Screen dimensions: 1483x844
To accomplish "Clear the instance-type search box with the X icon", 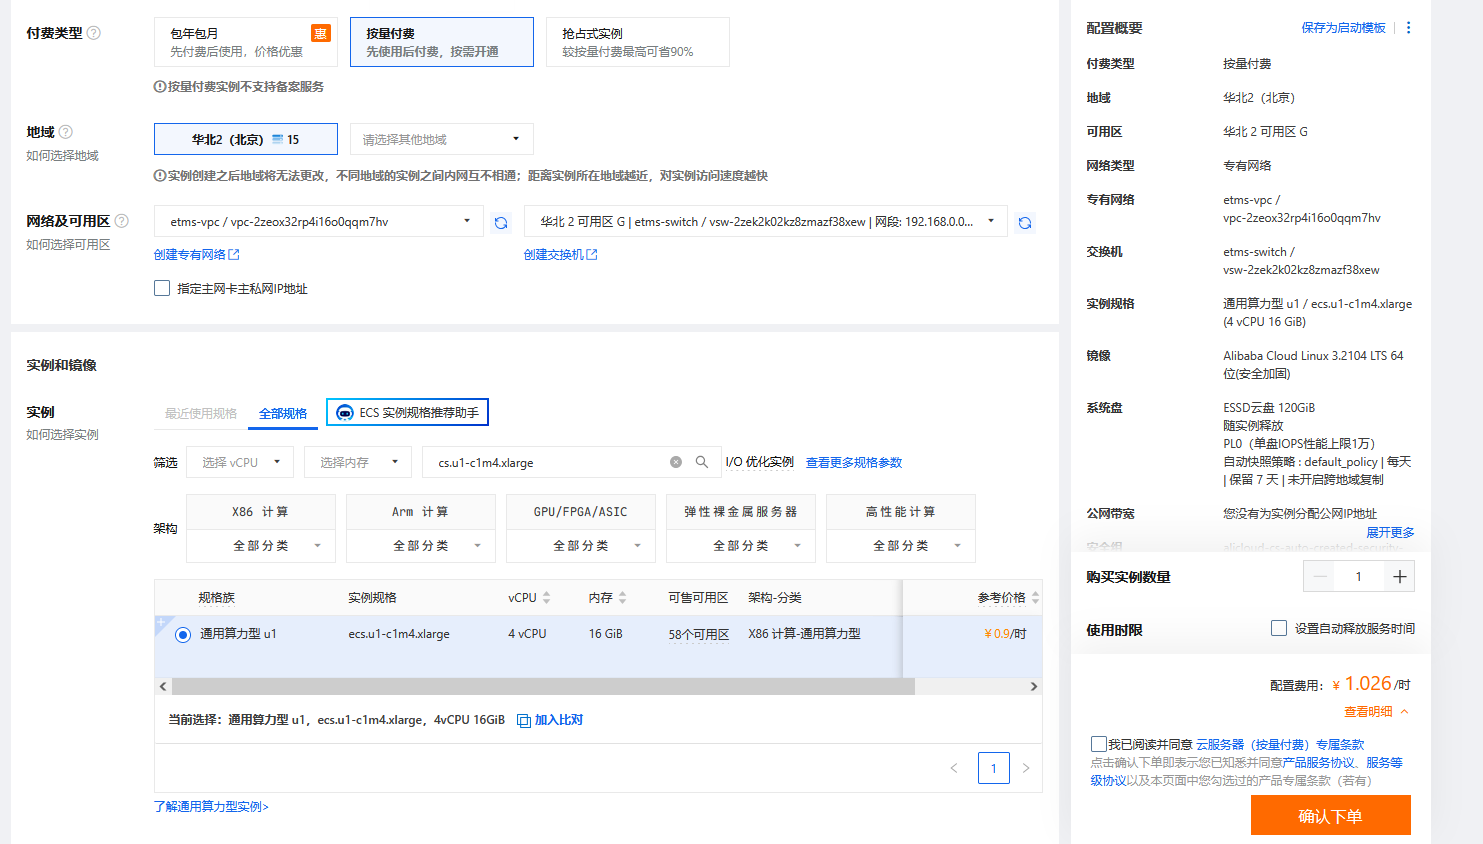I will click(x=676, y=462).
